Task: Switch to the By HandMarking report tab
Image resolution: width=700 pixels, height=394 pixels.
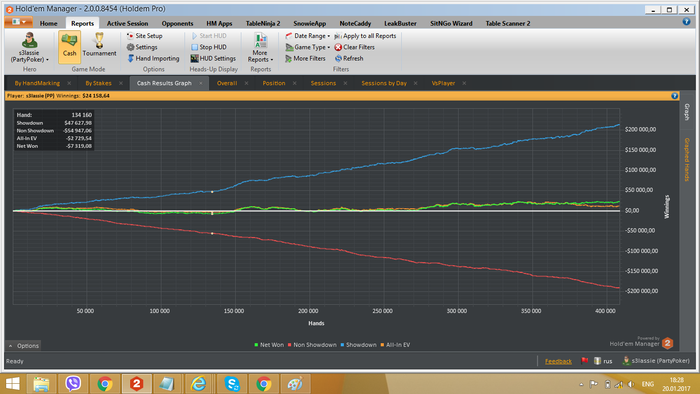Action: coord(37,83)
